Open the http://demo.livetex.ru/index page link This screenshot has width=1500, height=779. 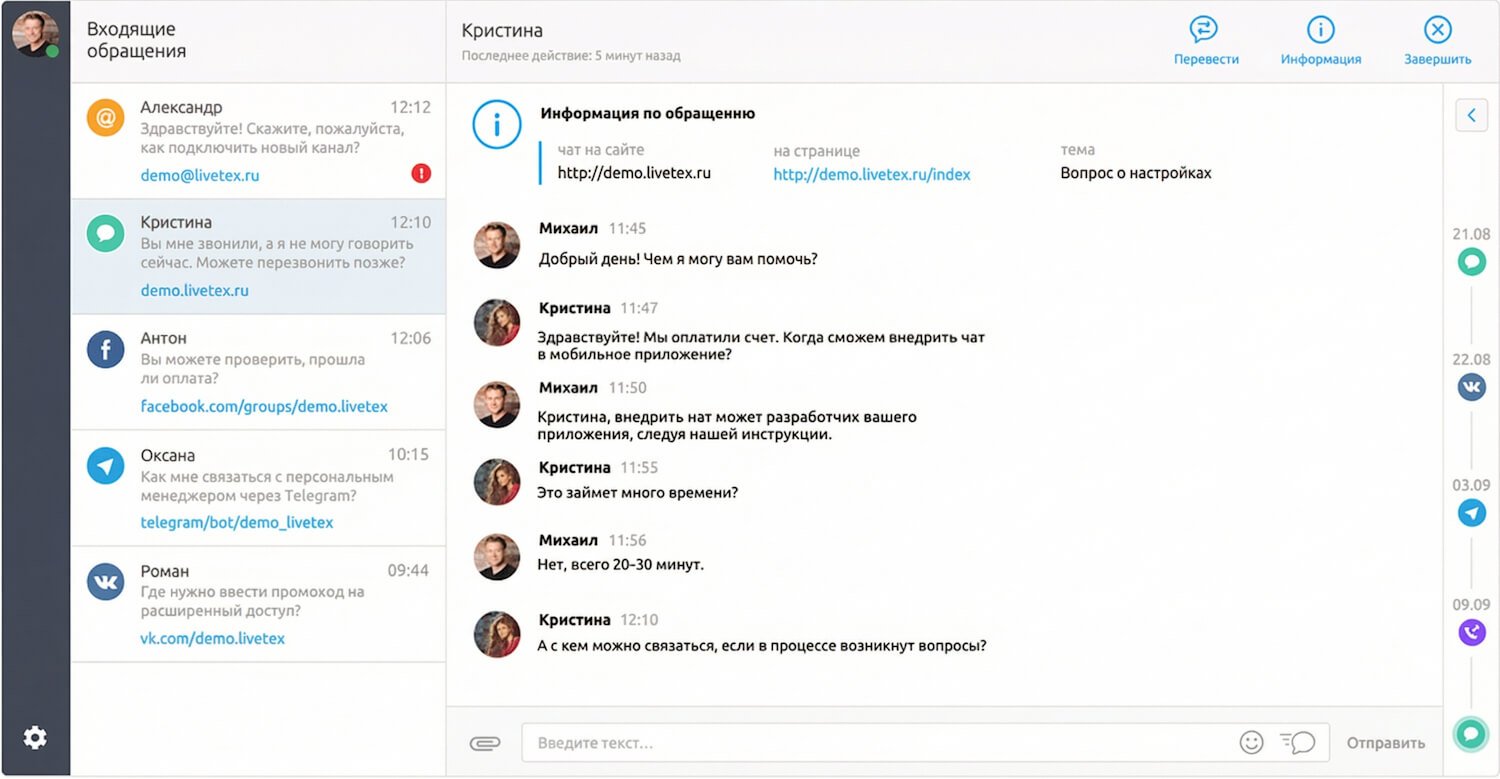tap(872, 174)
